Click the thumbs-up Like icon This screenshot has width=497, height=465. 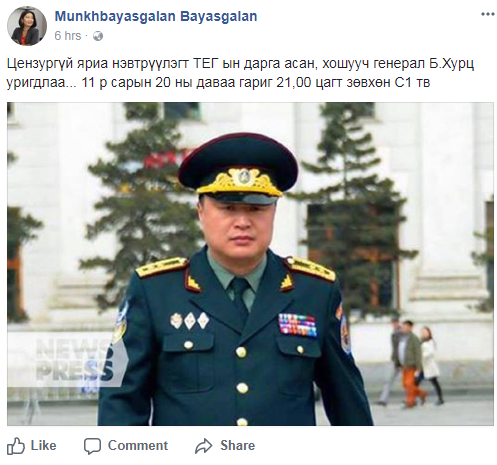point(16,446)
